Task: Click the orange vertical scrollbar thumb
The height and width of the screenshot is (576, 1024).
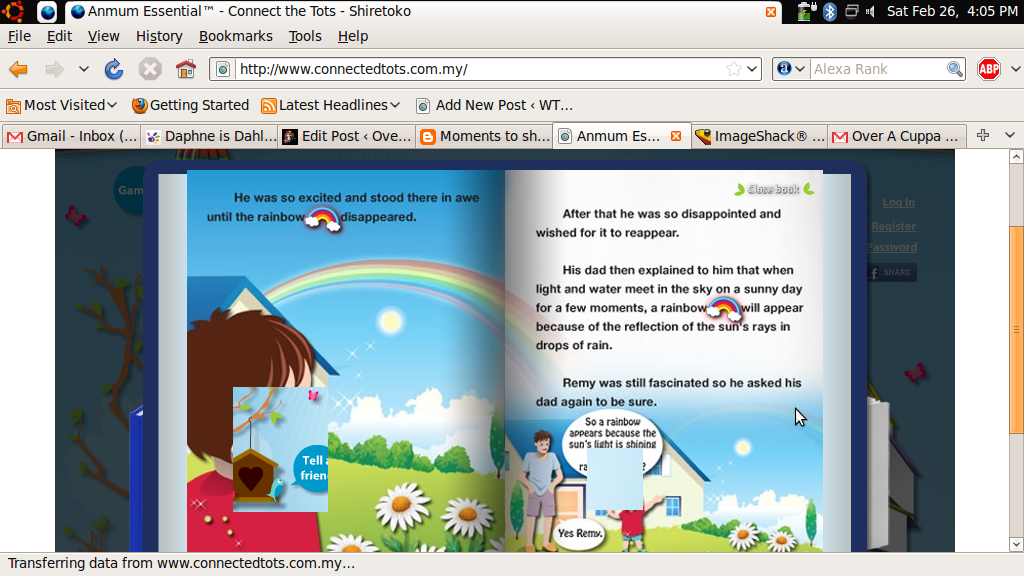Action: point(1016,330)
